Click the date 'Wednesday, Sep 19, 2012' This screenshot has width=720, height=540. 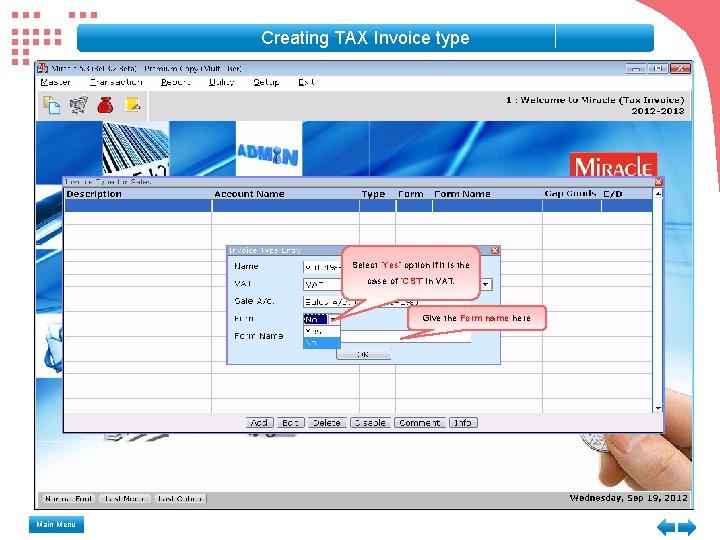[x=629, y=498]
